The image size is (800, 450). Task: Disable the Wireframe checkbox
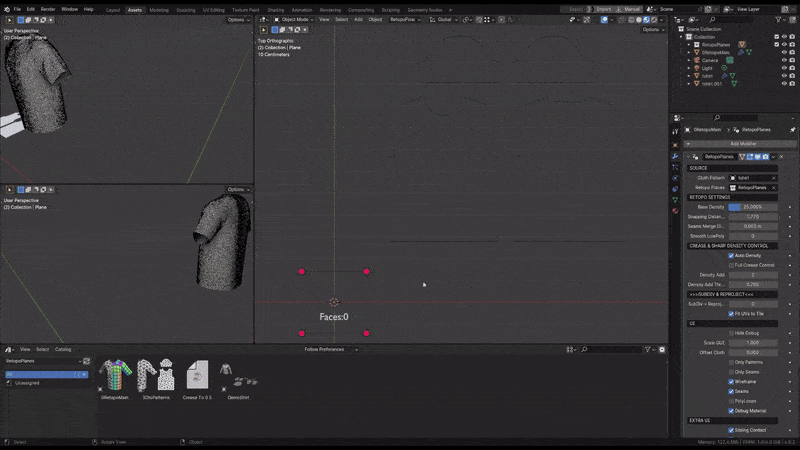tap(731, 382)
